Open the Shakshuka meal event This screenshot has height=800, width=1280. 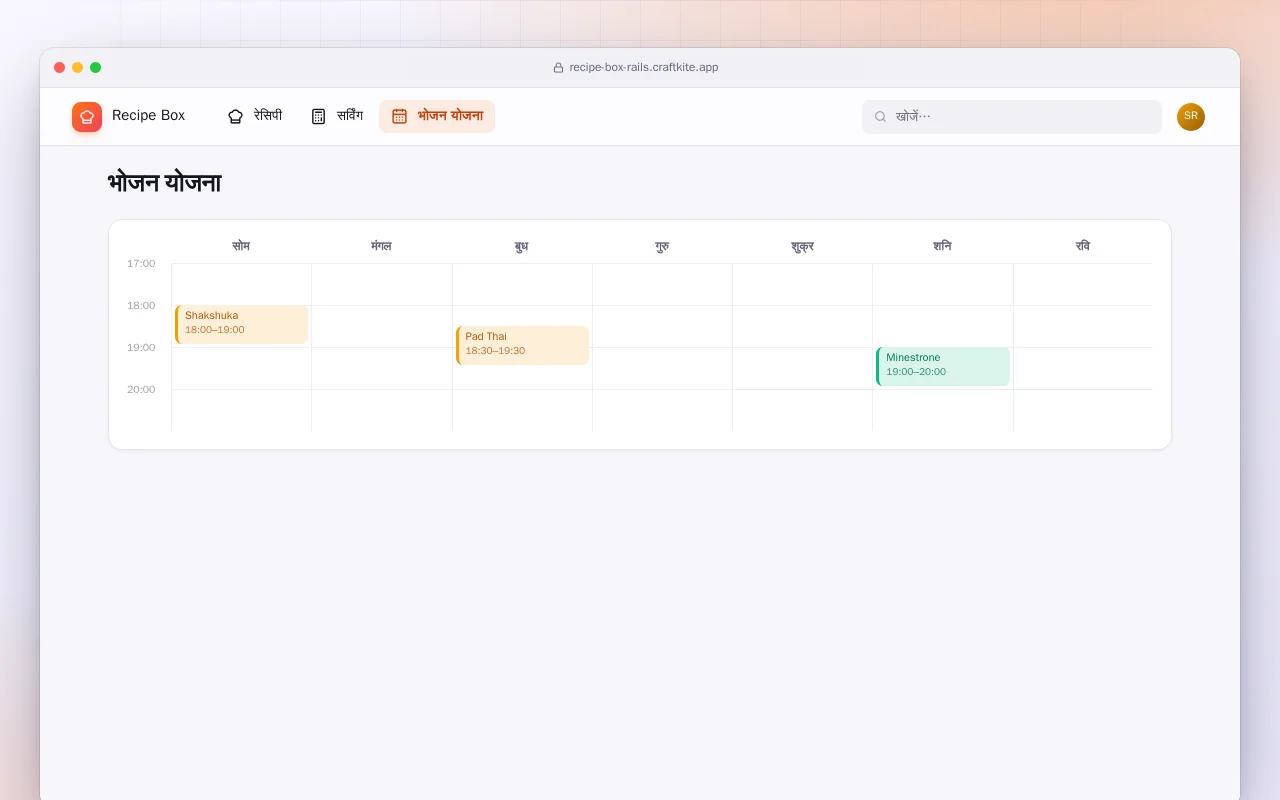pos(241,324)
